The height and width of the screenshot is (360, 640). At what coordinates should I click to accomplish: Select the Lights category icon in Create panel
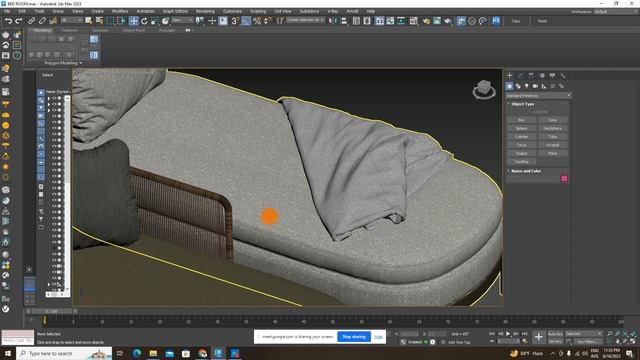[x=527, y=86]
